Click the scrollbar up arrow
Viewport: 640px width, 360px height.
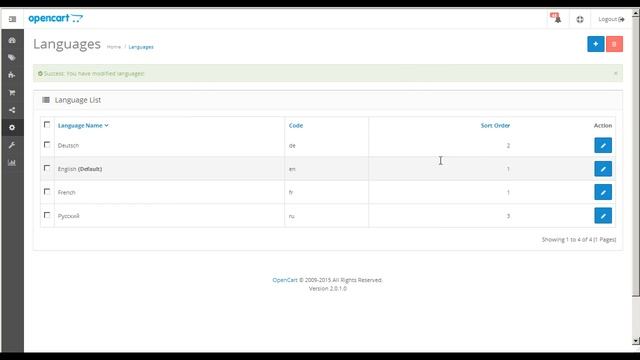click(x=636, y=13)
